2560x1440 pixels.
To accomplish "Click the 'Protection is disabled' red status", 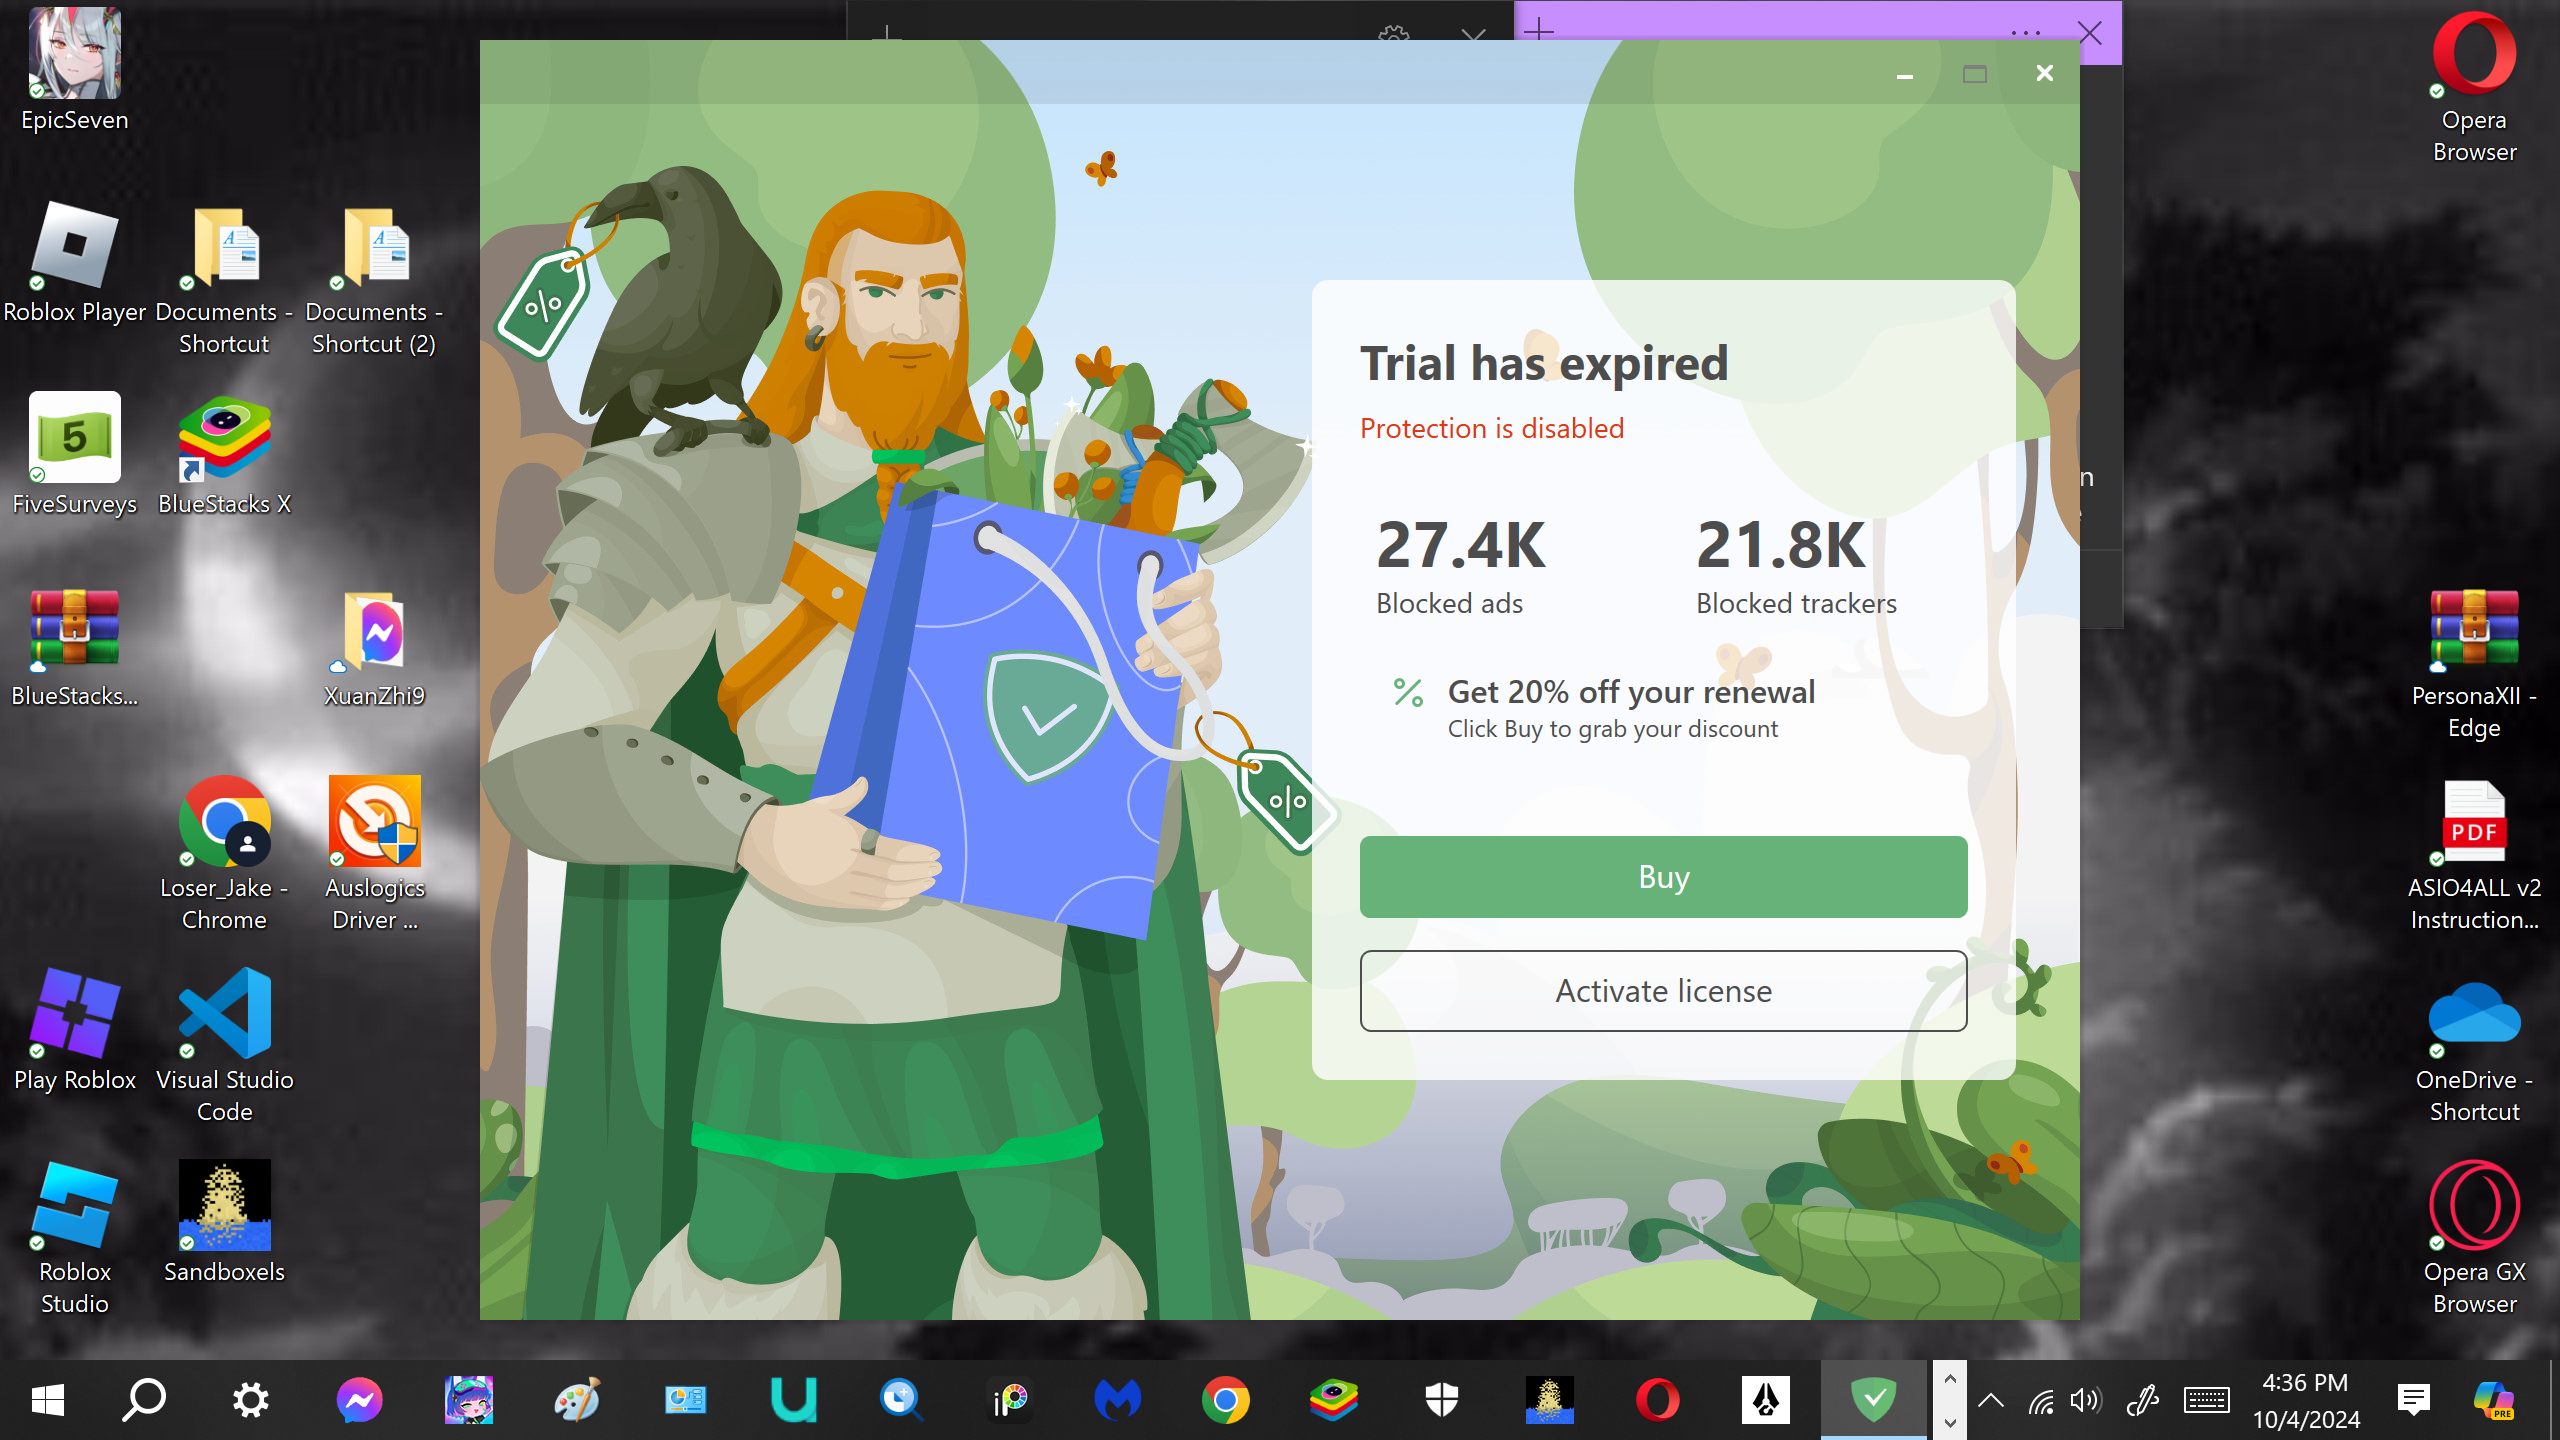I will pos(1492,428).
